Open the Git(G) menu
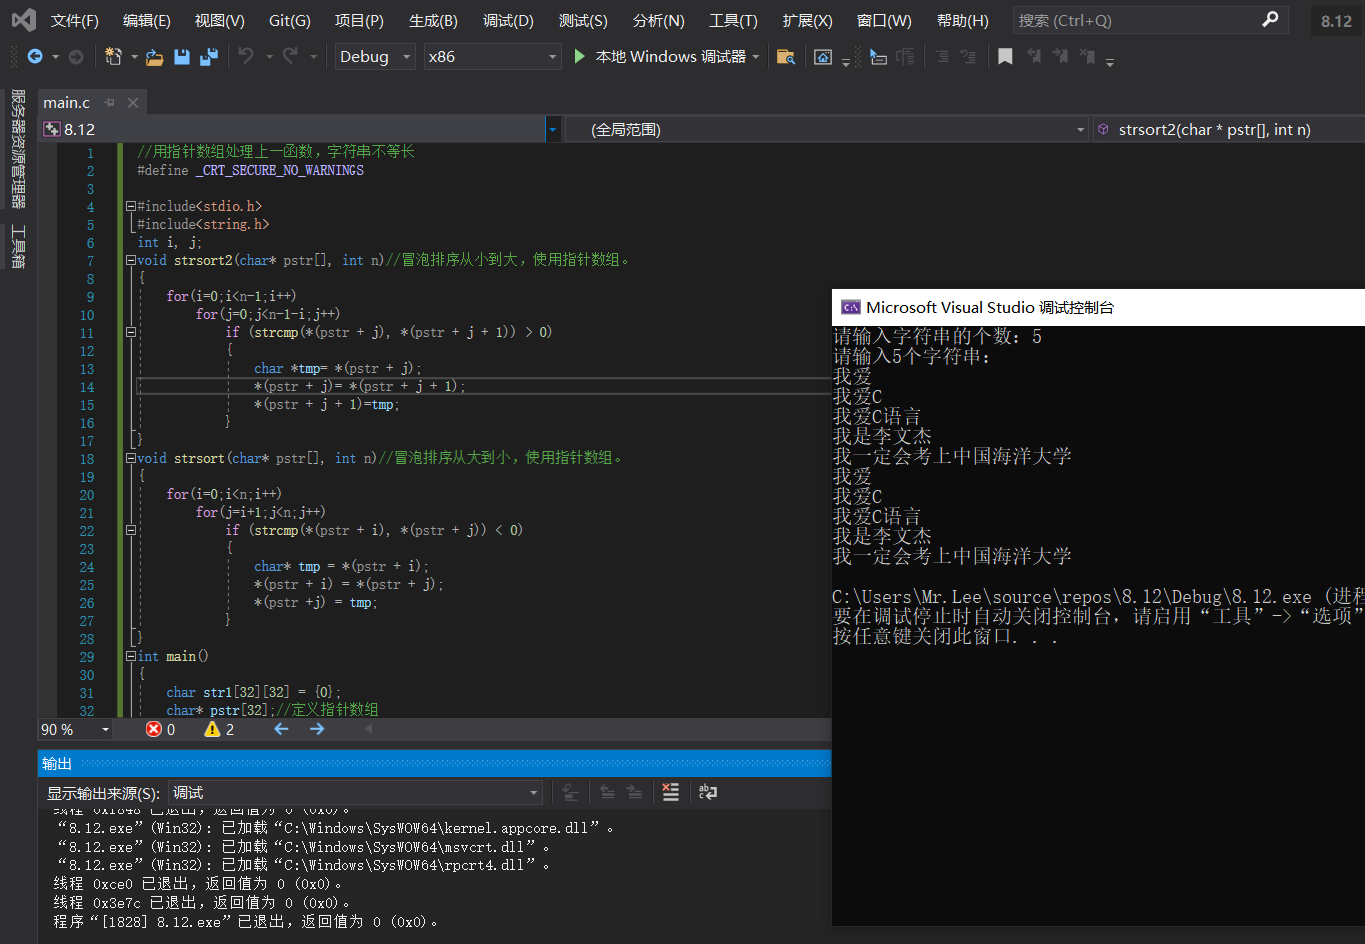The width and height of the screenshot is (1365, 944). click(290, 20)
